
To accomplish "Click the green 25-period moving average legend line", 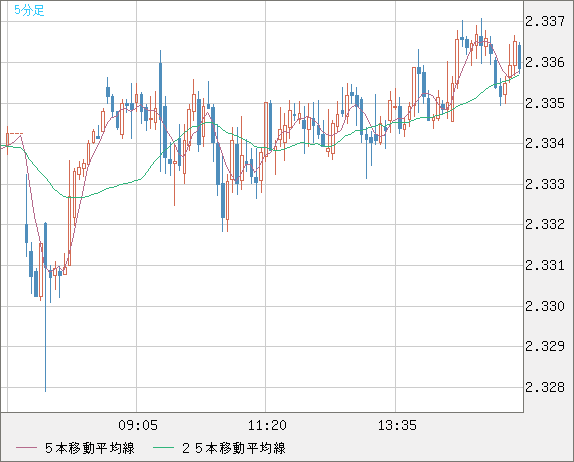I will click(x=163, y=448).
